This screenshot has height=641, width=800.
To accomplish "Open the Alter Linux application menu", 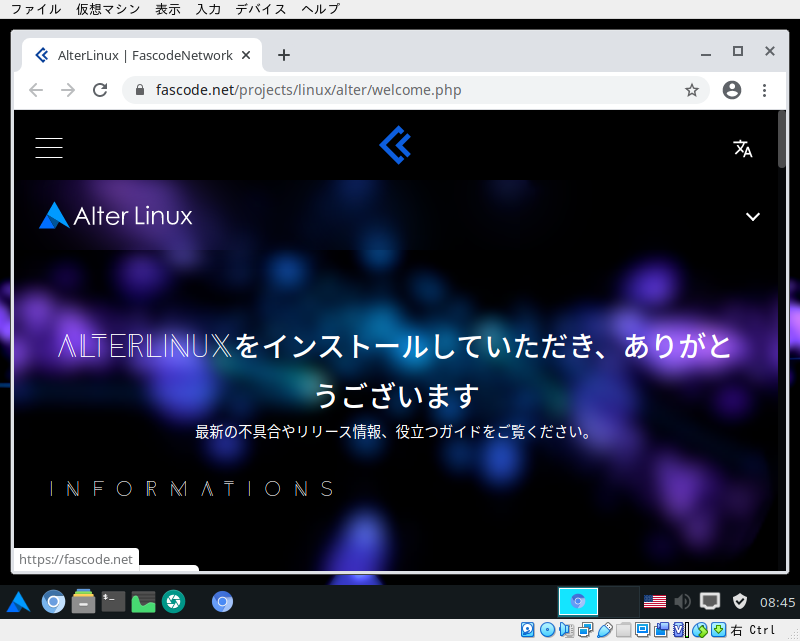I will pyautogui.click(x=18, y=601).
